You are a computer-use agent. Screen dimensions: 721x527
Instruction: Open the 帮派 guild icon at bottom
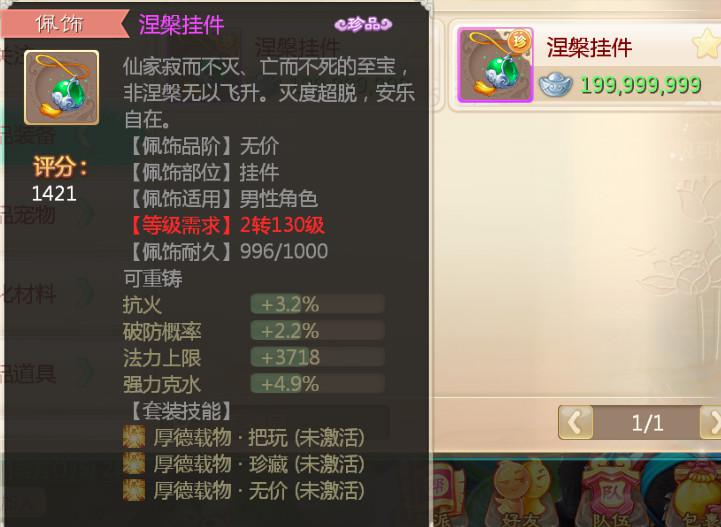coord(444,494)
